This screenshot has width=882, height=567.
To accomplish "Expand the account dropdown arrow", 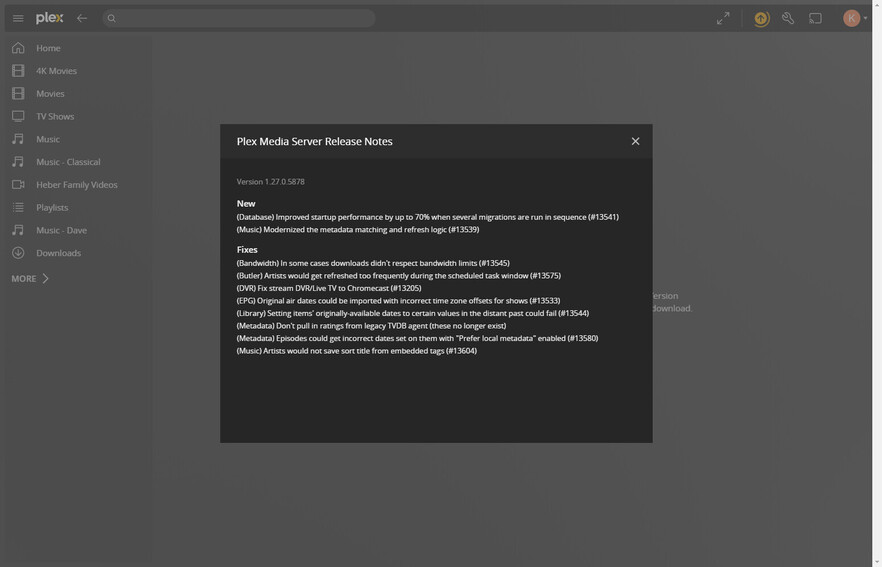I will click(x=865, y=19).
